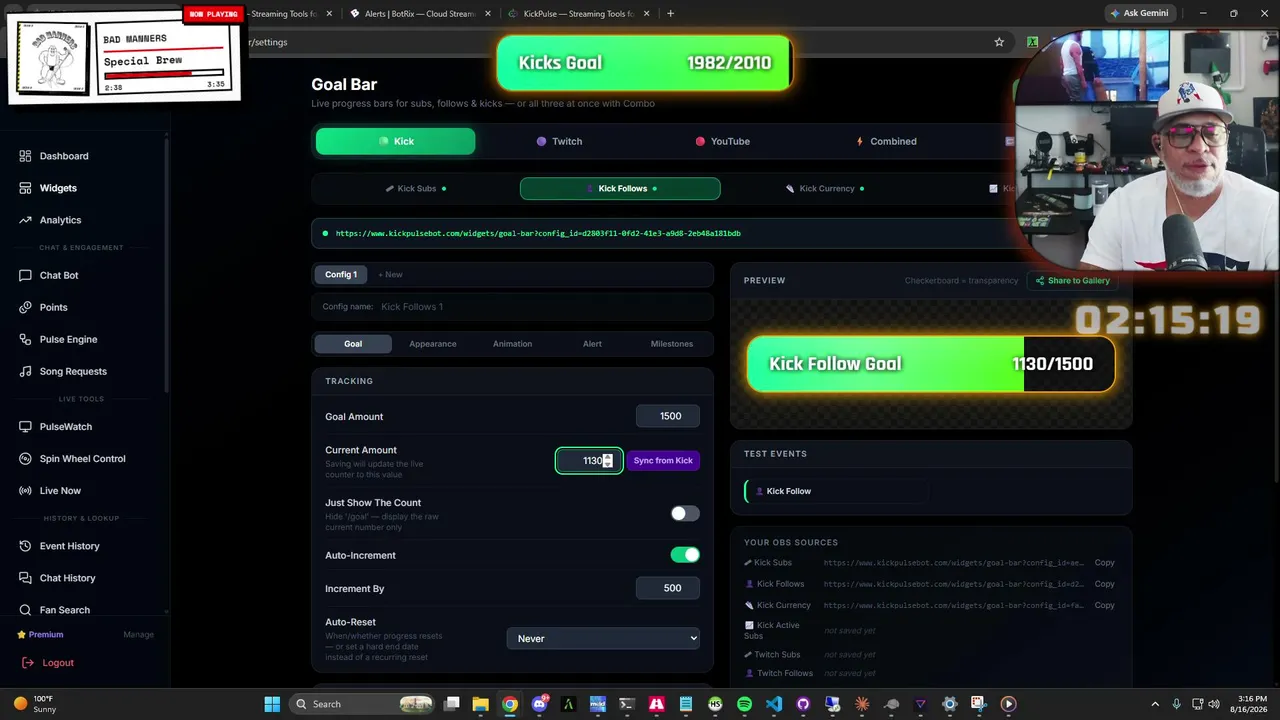Switch to the Kick Follows goal type
The image size is (1280, 720).
(x=620, y=188)
